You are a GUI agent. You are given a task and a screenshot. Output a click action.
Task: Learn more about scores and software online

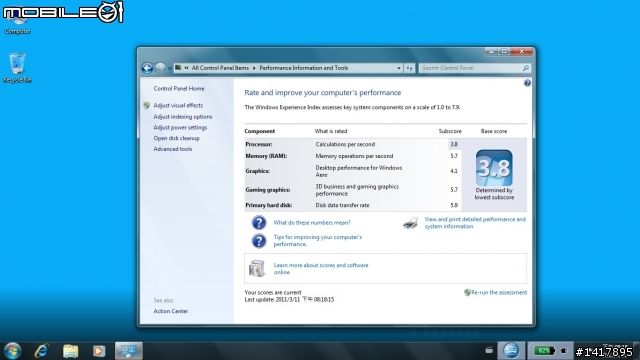[x=321, y=269]
